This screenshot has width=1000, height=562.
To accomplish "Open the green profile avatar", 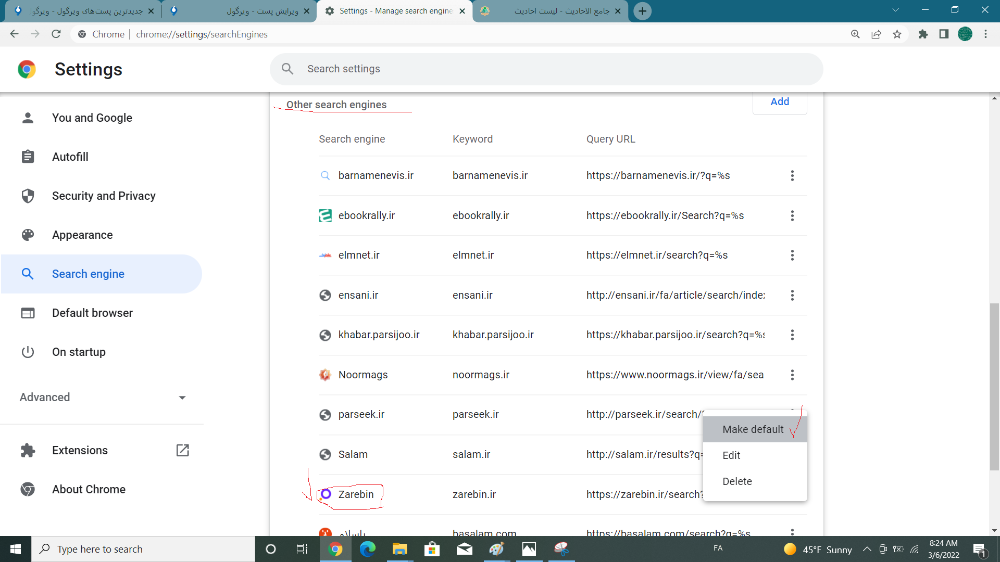I will click(x=965, y=34).
